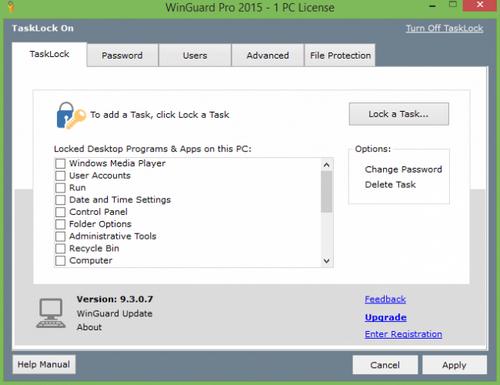
Task: Open the About link
Action: (x=89, y=327)
